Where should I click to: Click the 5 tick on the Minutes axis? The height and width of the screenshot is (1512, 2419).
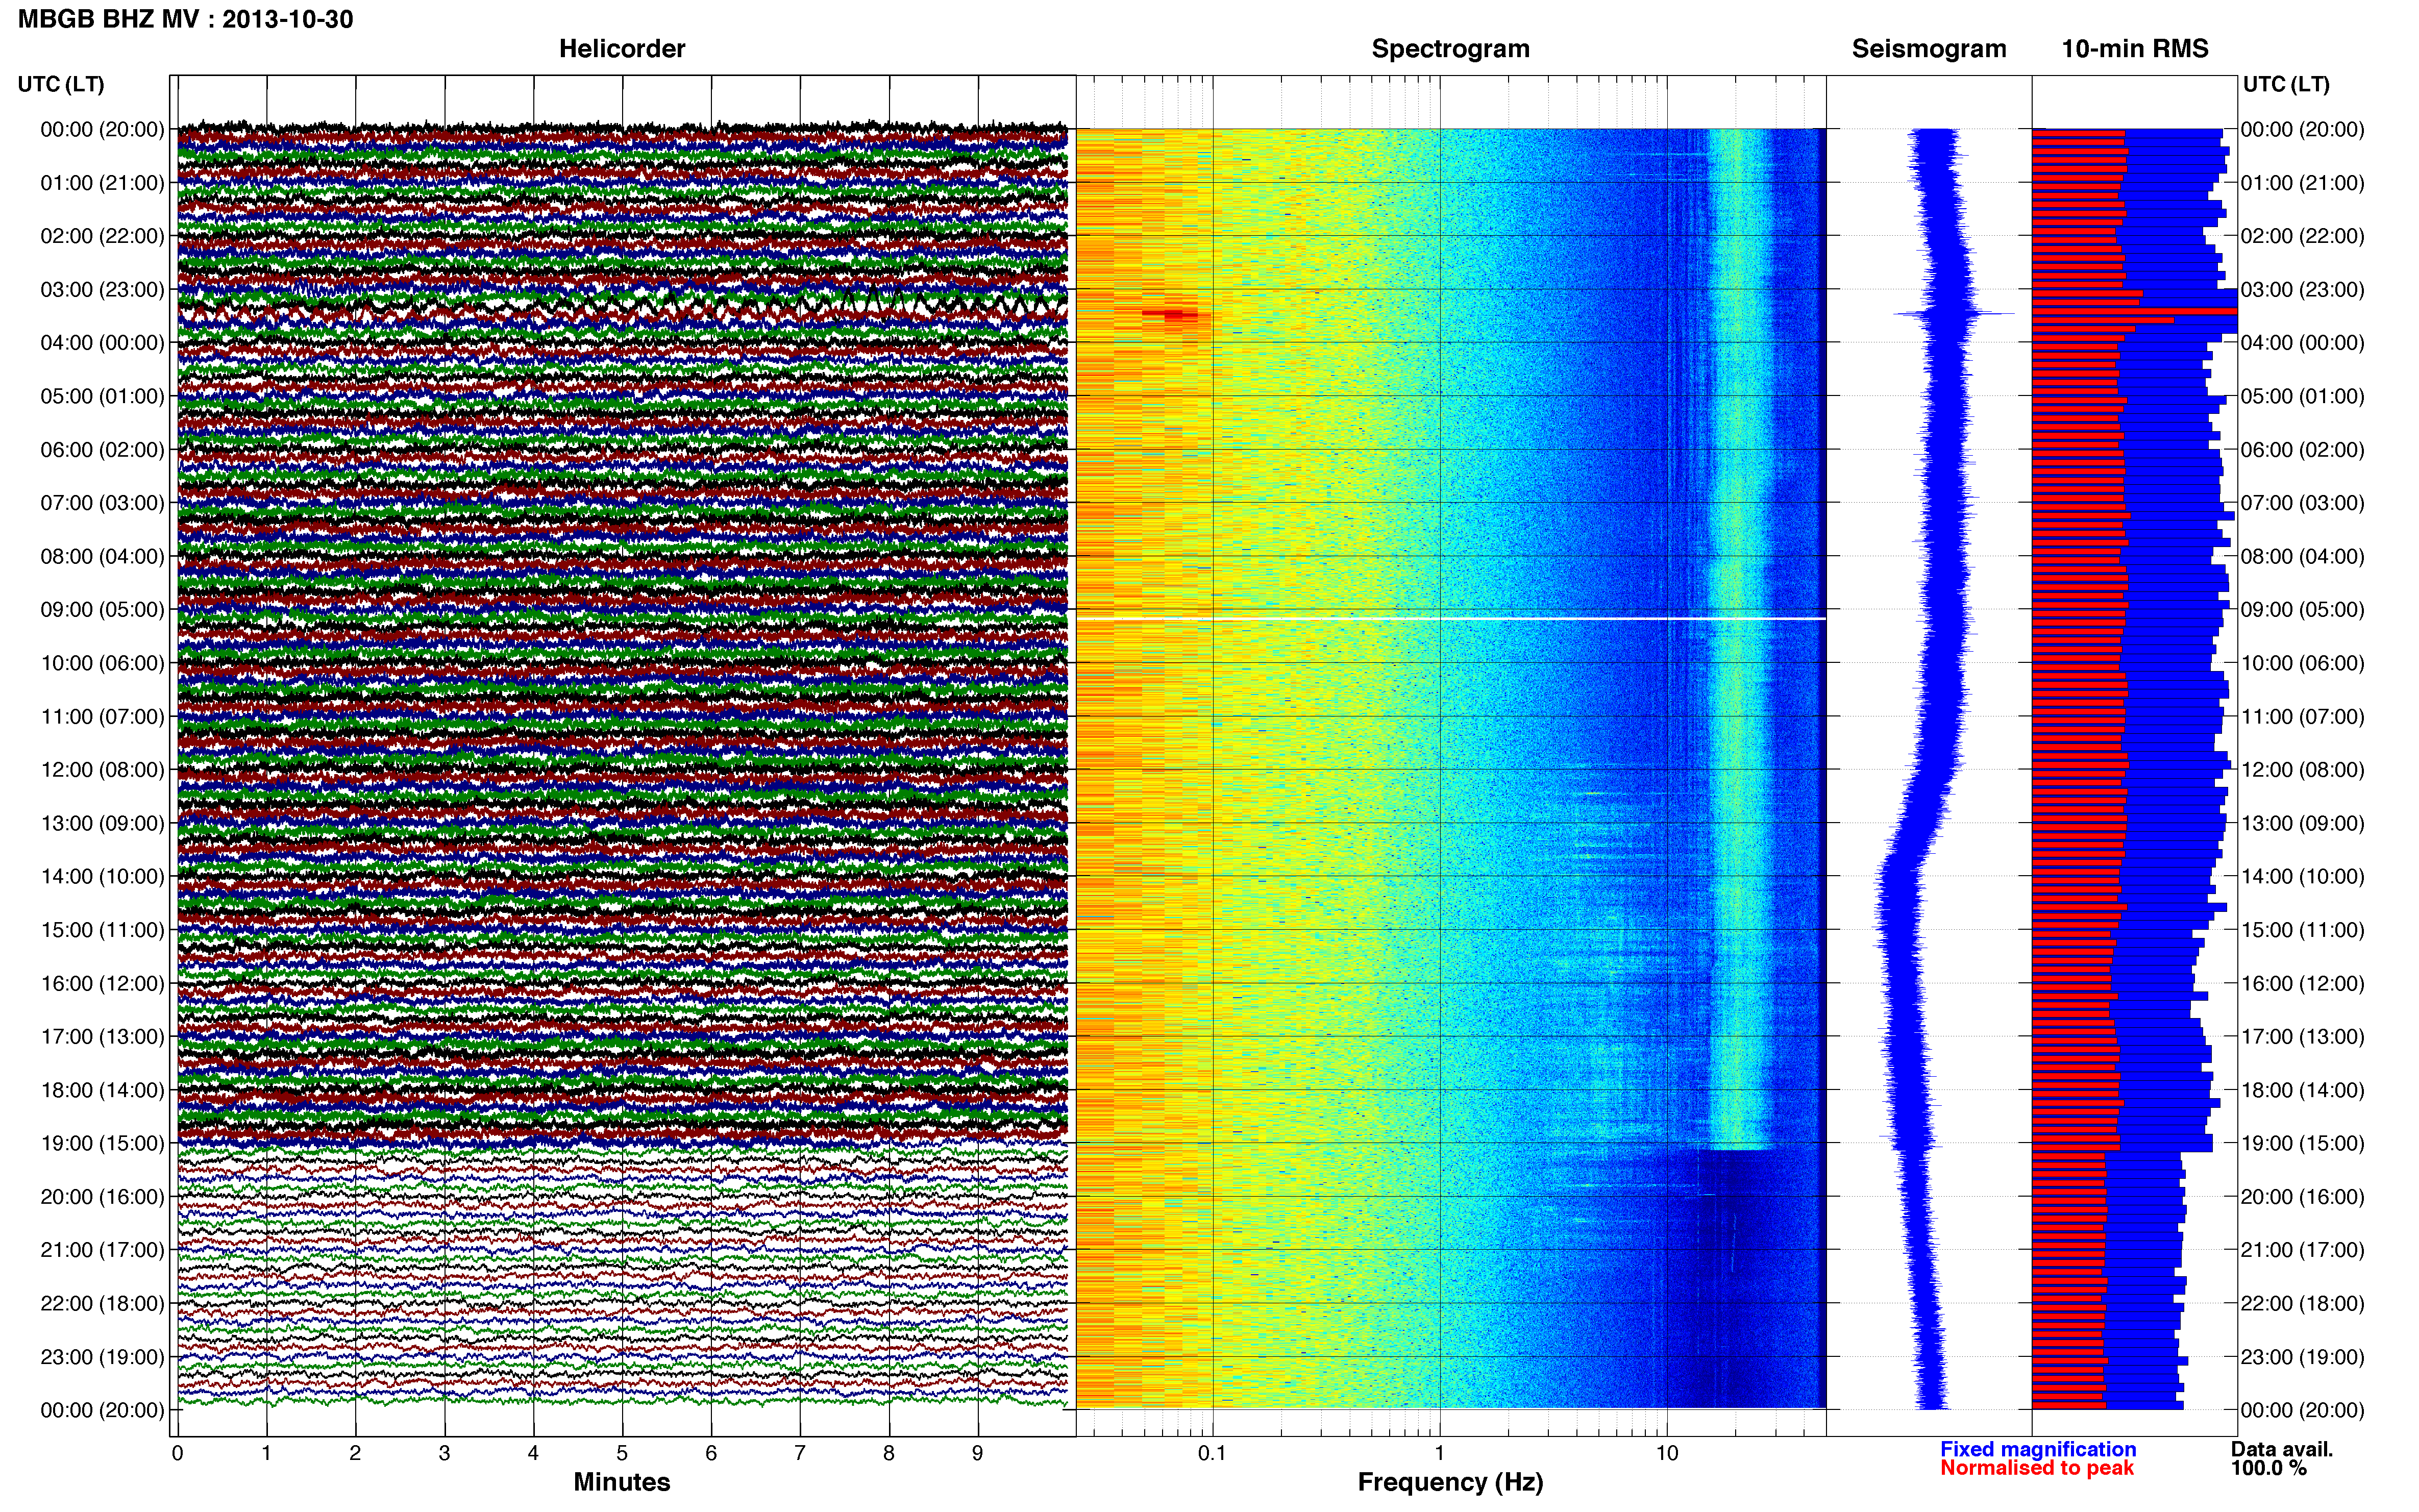point(622,1453)
